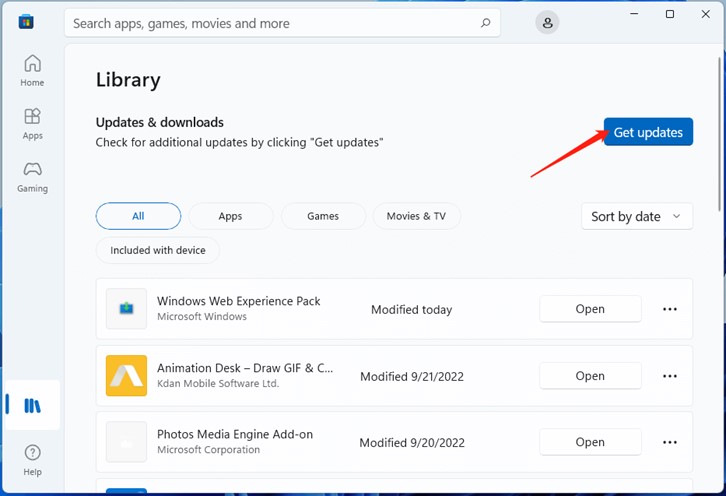The height and width of the screenshot is (496, 726).
Task: Click the search apps input field
Action: [x=270, y=23]
